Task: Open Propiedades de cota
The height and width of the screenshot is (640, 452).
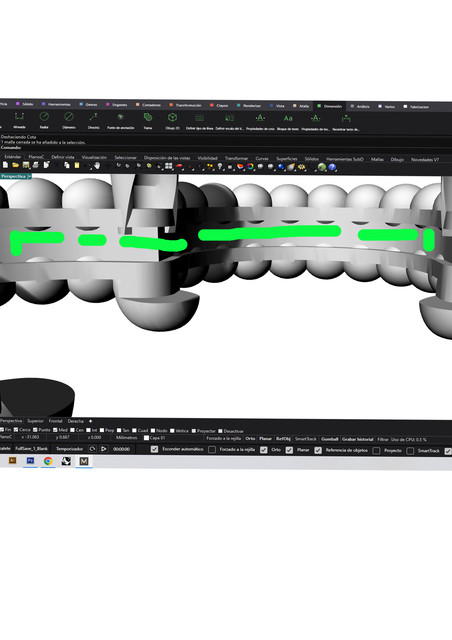Action: click(260, 122)
